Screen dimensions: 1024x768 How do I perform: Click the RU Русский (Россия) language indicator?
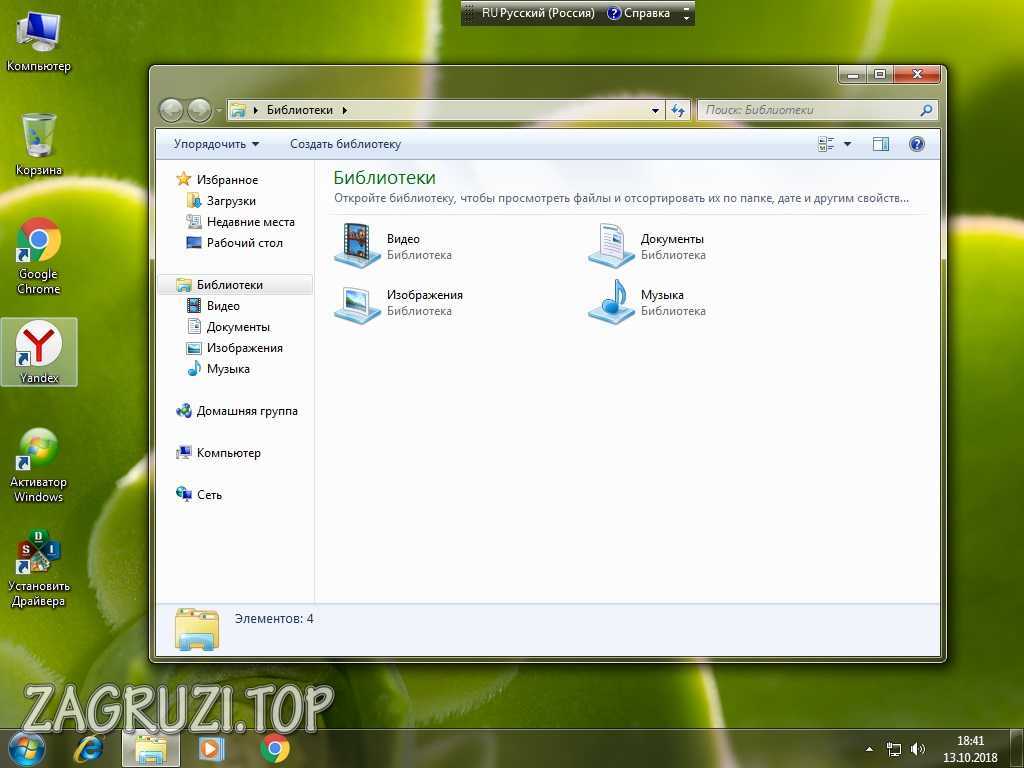[x=538, y=13]
